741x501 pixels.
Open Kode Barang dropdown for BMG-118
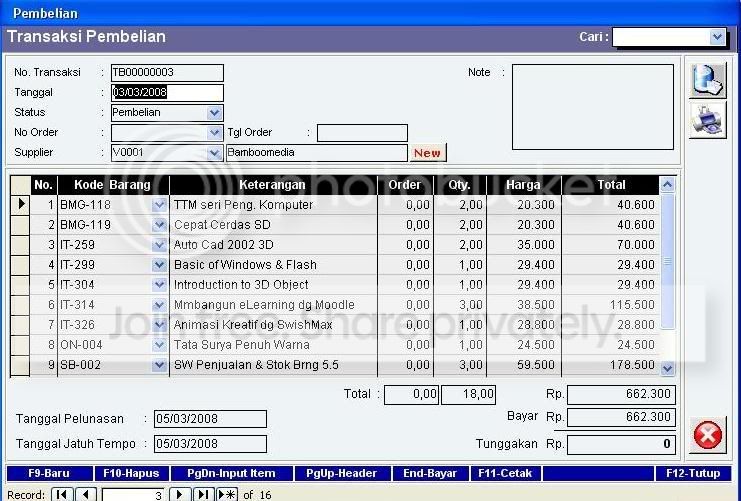point(159,205)
